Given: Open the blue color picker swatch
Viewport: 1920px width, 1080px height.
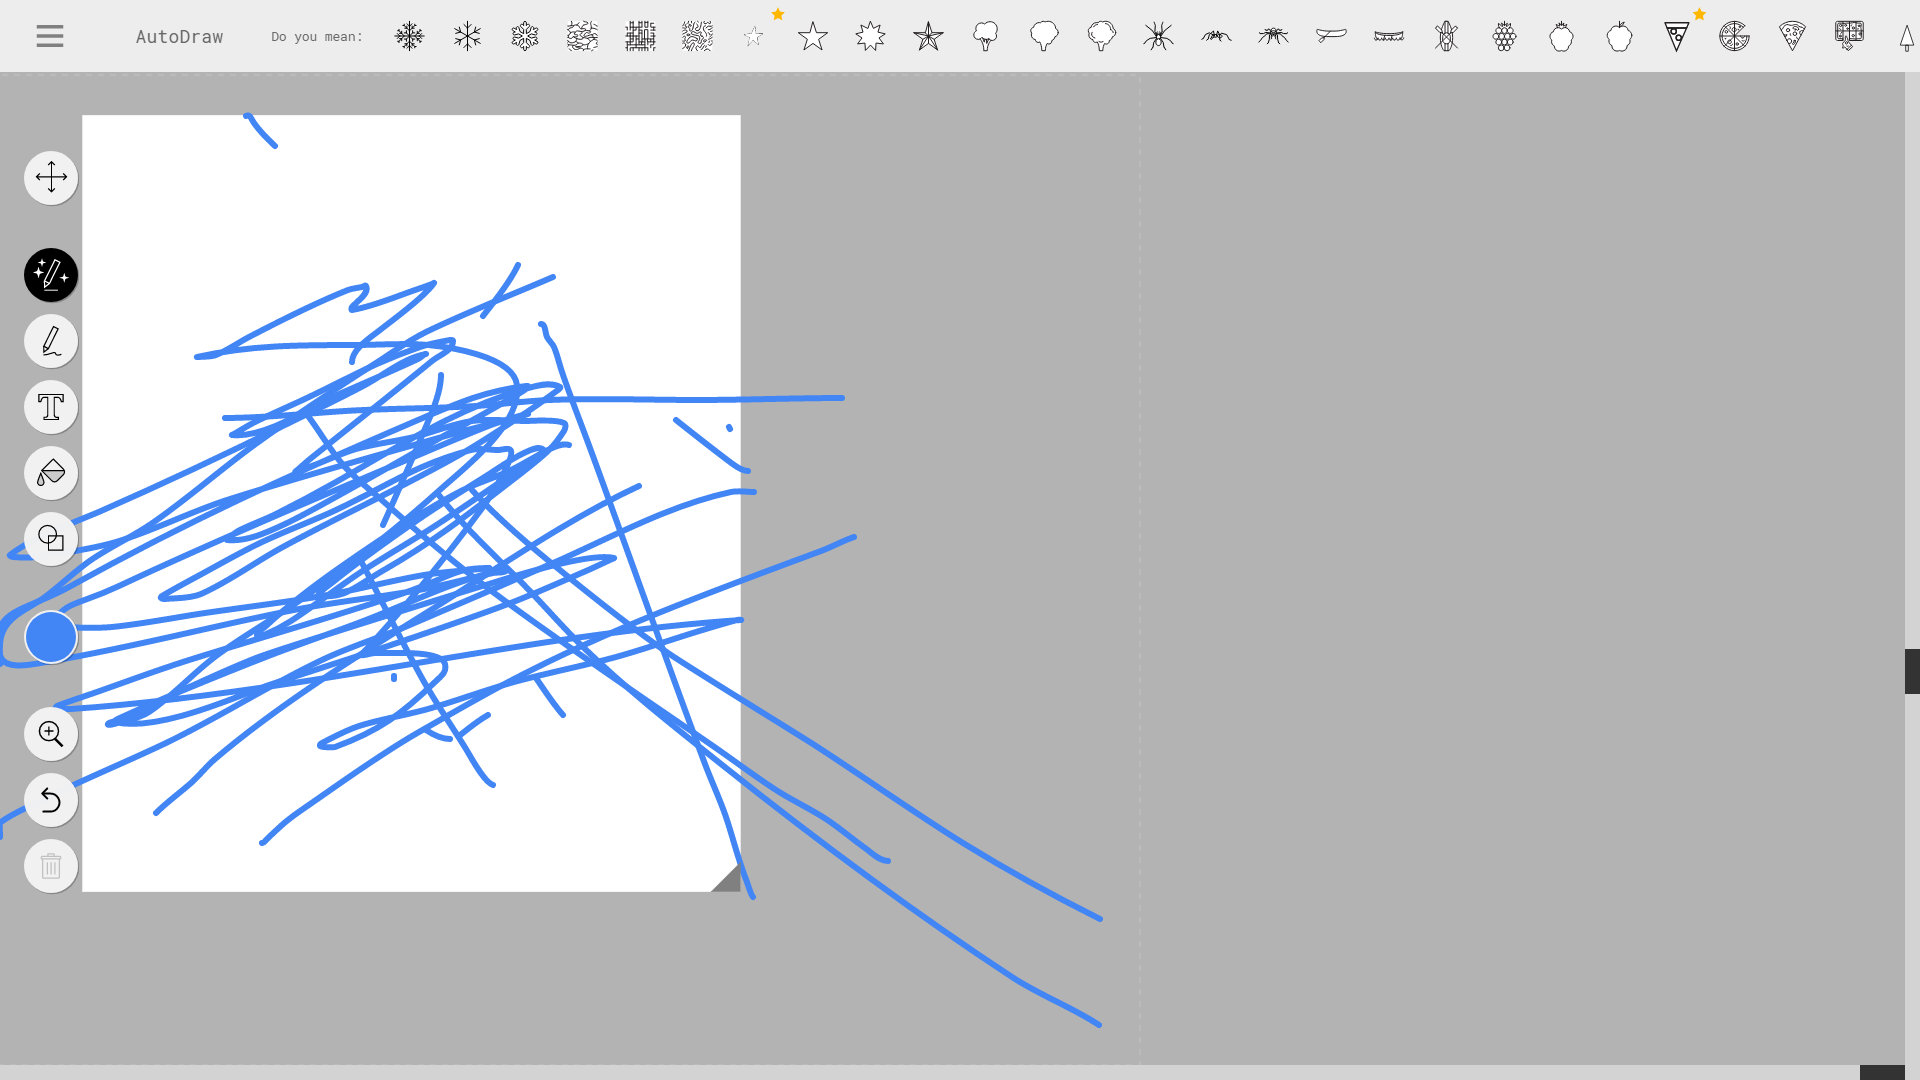Looking at the screenshot, I should tap(51, 637).
